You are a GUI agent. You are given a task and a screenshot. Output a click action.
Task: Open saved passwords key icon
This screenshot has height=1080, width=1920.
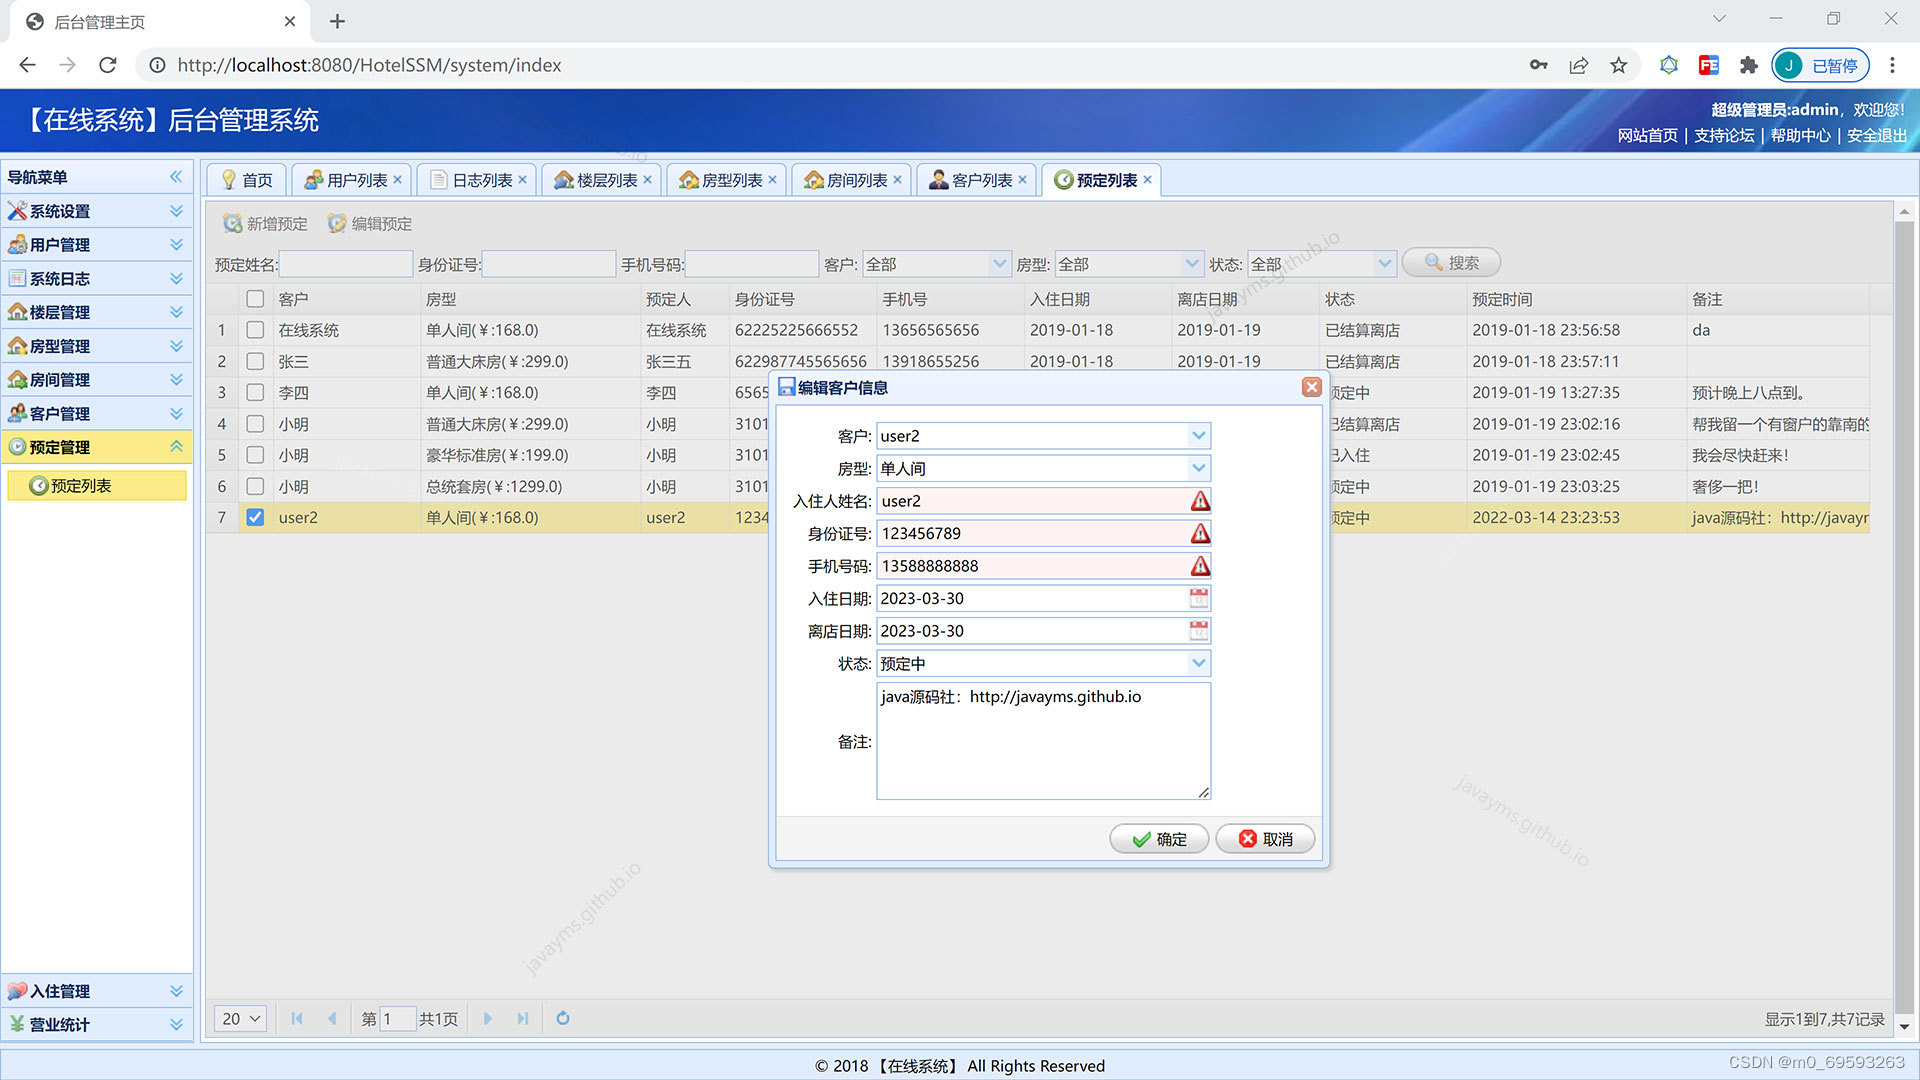click(1538, 65)
